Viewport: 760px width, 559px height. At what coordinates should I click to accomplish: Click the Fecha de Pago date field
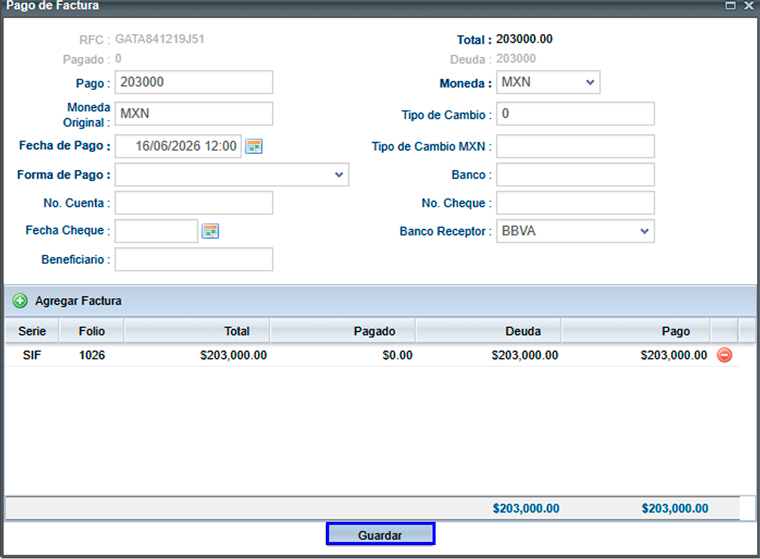178,146
